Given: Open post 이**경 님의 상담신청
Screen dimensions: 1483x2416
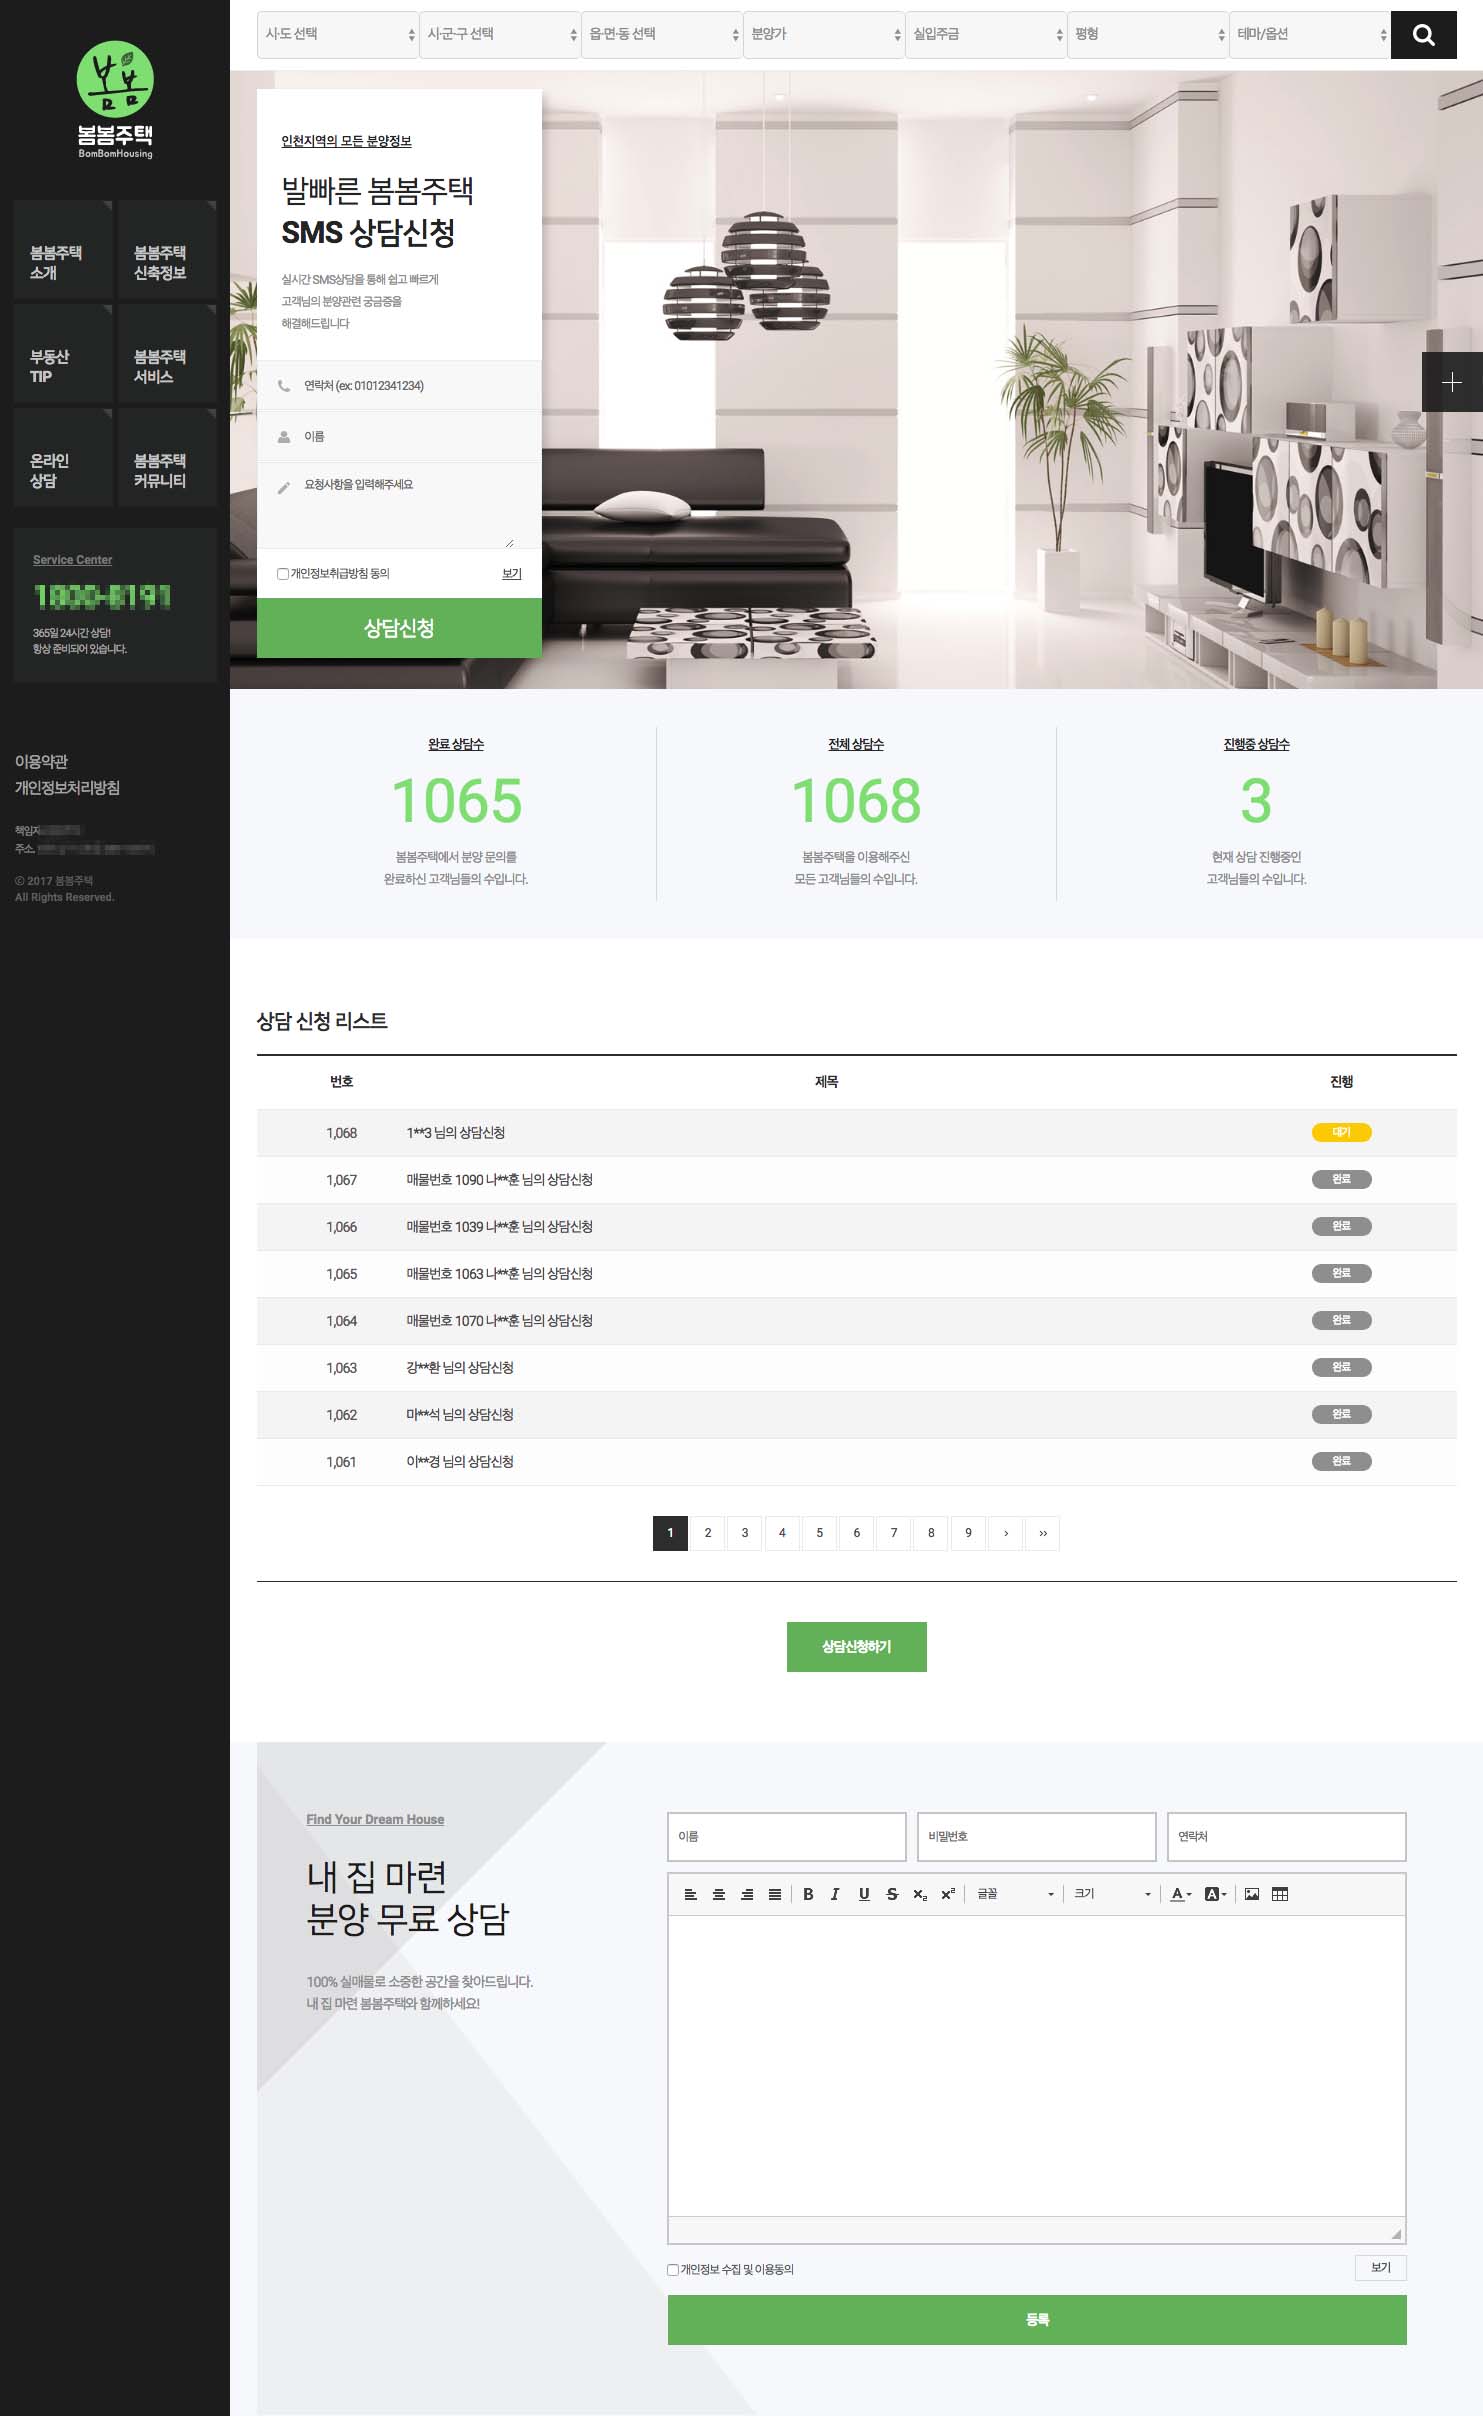Looking at the screenshot, I should click(460, 1462).
